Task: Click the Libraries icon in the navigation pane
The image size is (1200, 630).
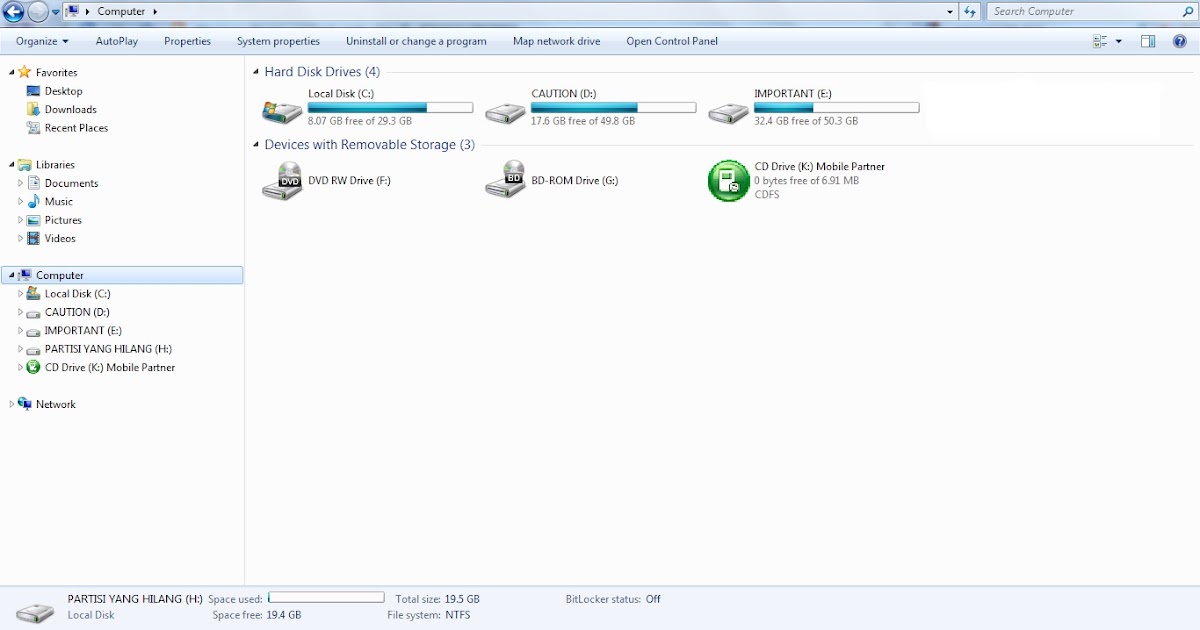Action: pos(25,164)
